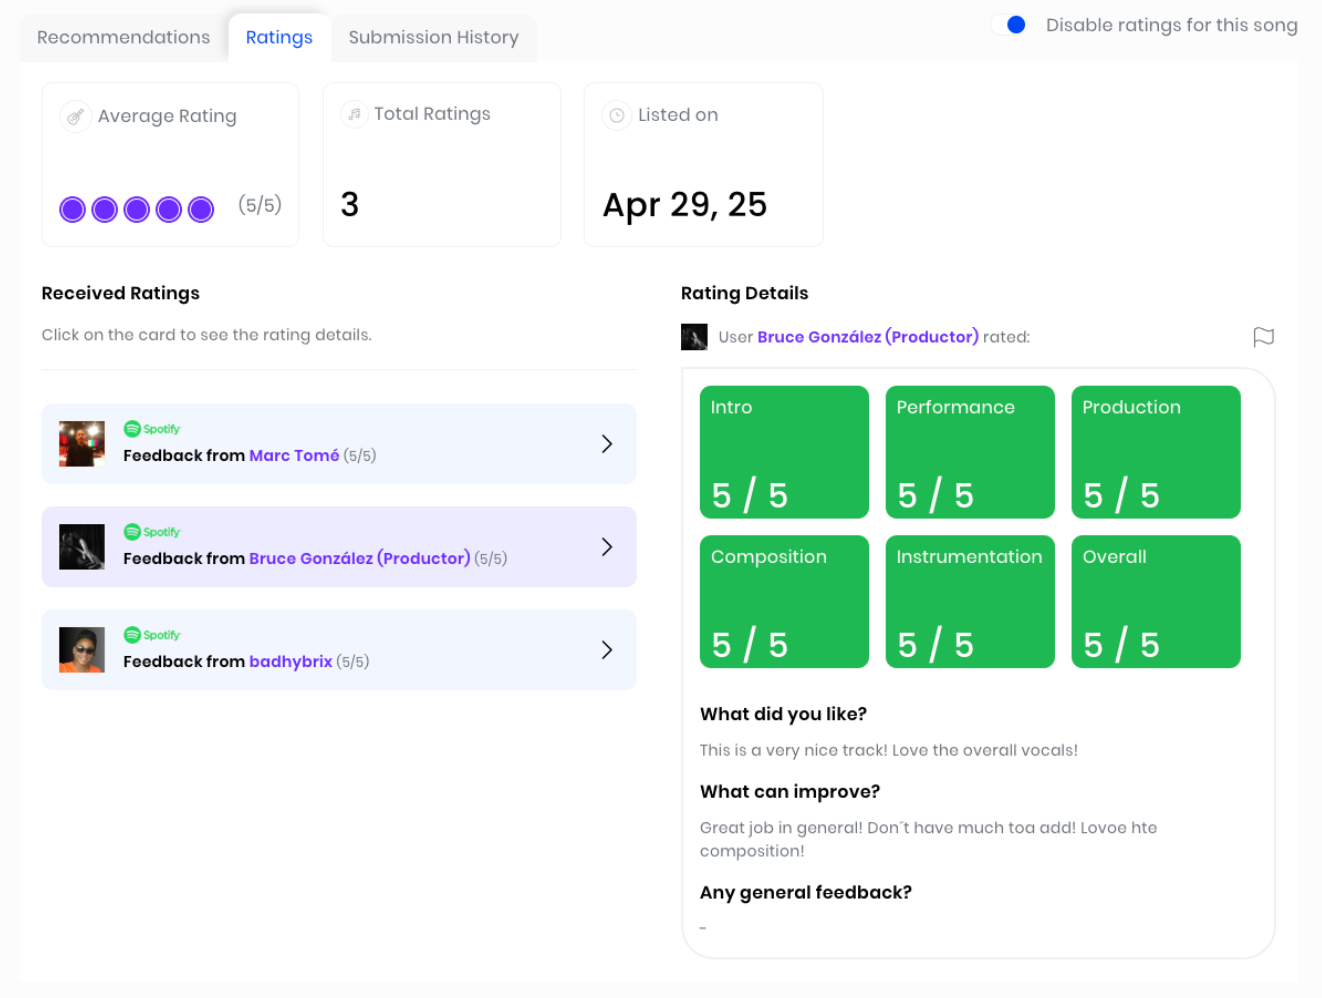Click the third purple rating dot
This screenshot has height=998, width=1322.
(x=137, y=209)
